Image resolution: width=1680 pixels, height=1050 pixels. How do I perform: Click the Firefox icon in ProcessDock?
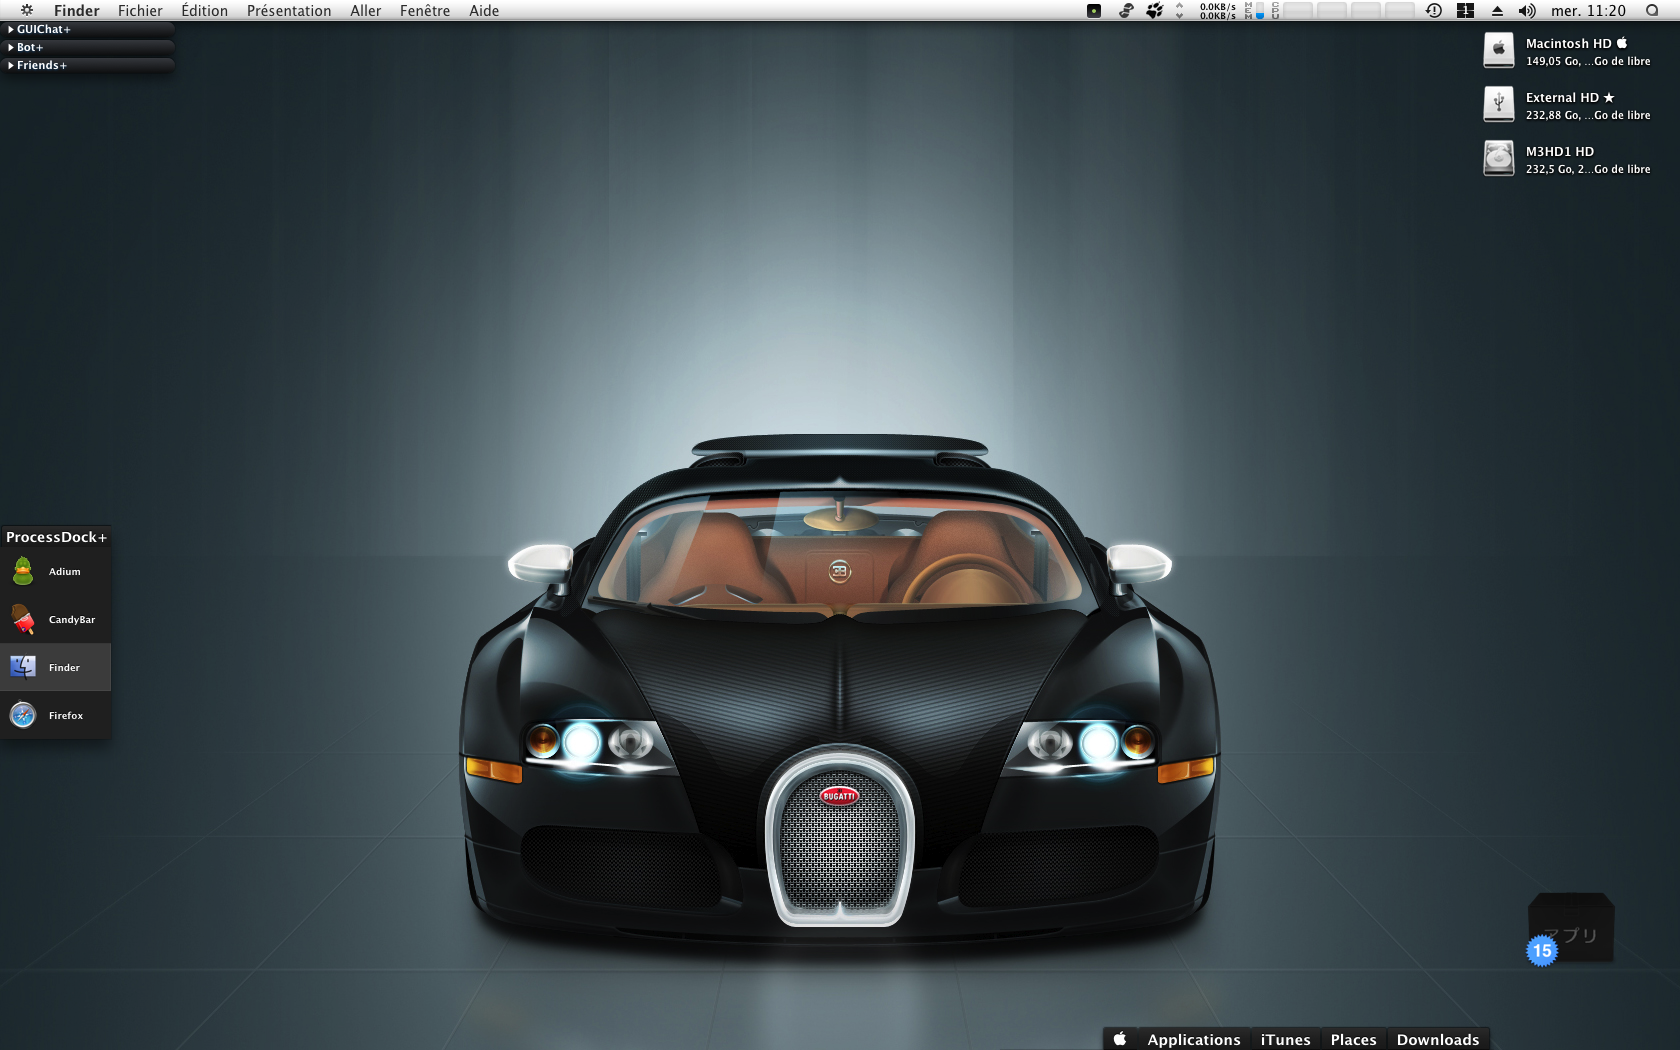pos(23,715)
